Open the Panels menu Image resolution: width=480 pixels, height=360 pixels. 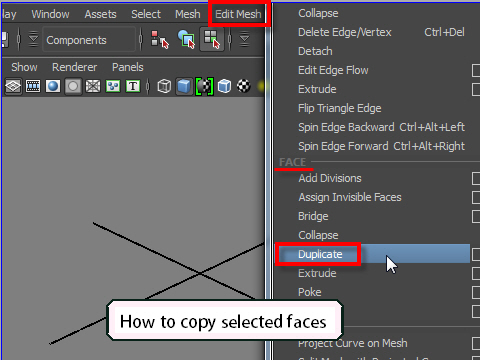coord(128,67)
